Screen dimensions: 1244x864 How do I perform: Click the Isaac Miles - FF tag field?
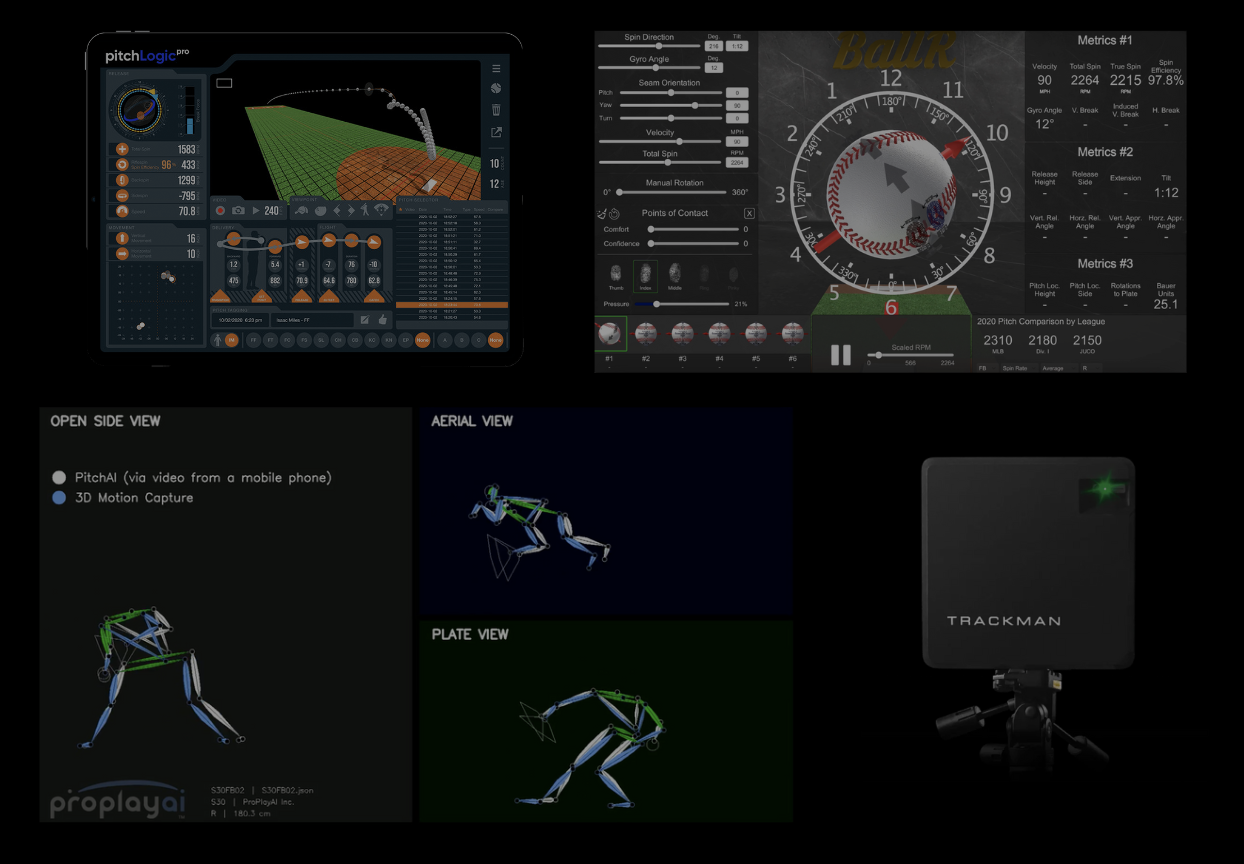(x=312, y=320)
